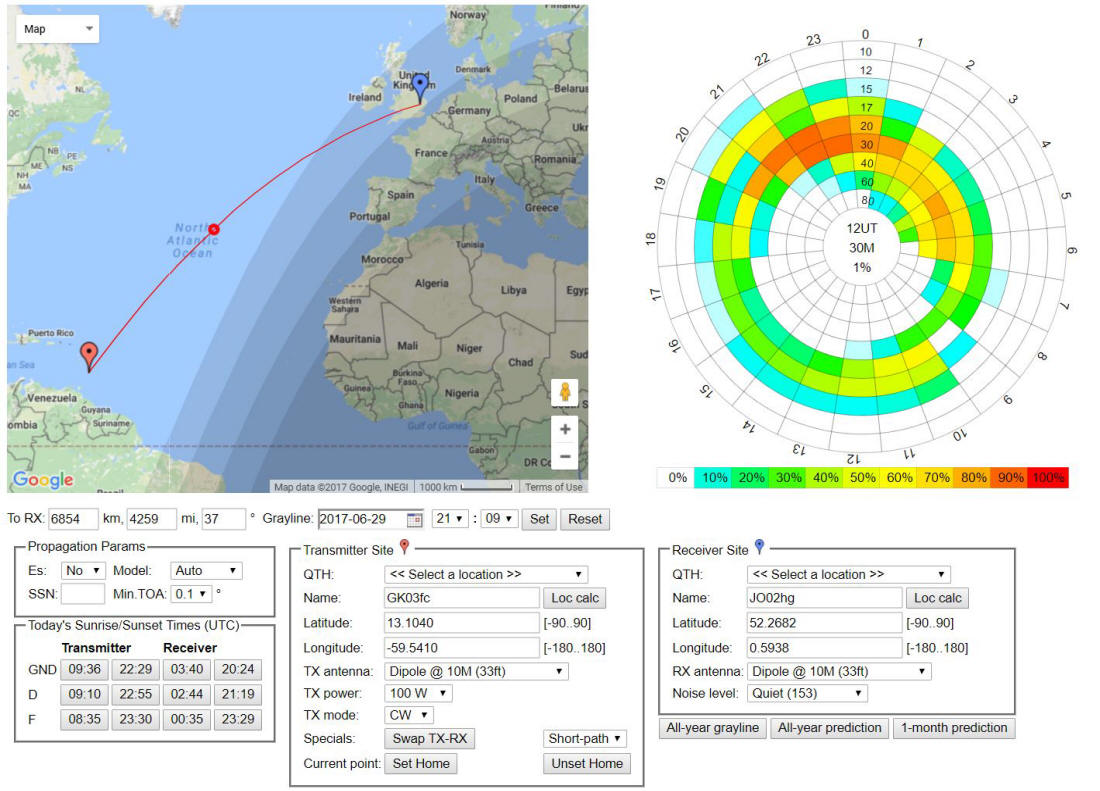Click the transmitter Latitude field
This screenshot has height=791, width=1100.
(462, 623)
